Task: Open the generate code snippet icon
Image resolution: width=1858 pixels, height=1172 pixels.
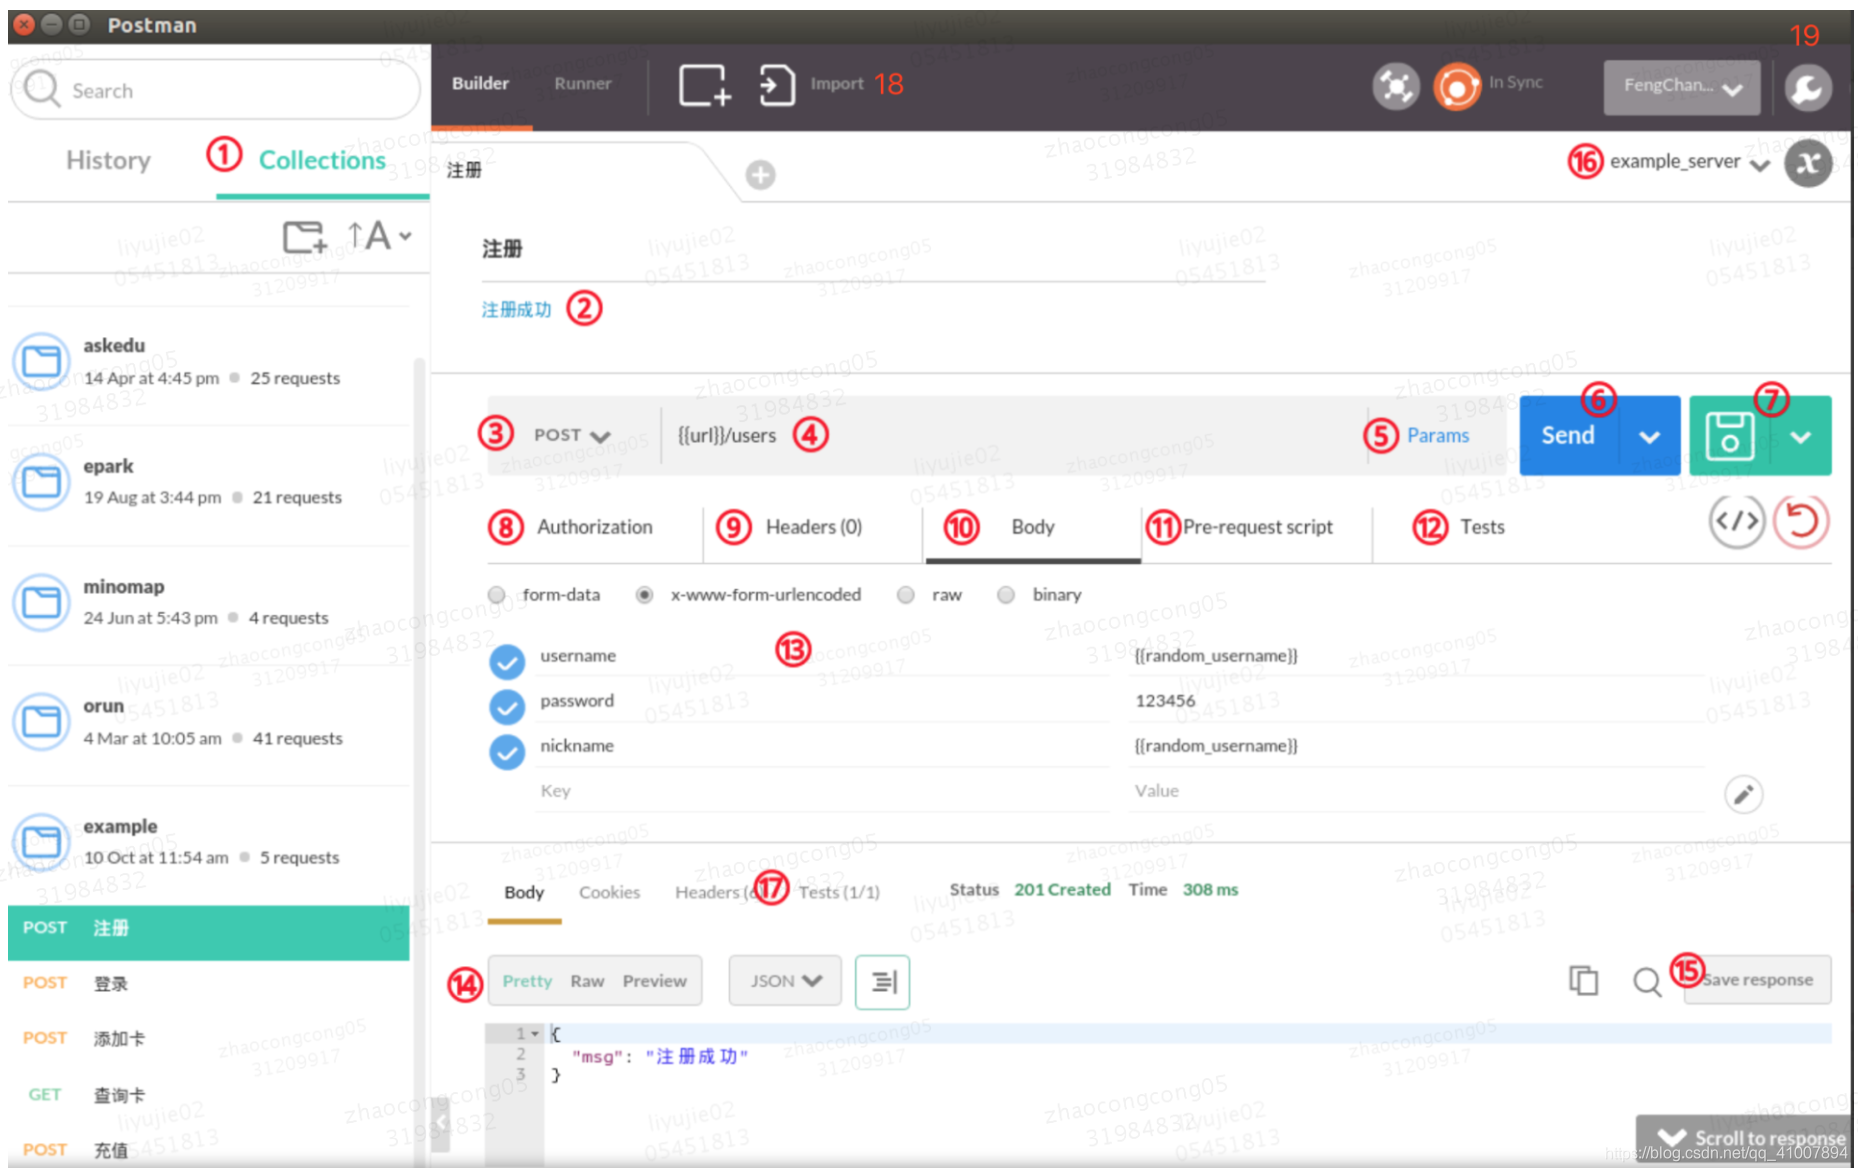Action: tap(1737, 521)
